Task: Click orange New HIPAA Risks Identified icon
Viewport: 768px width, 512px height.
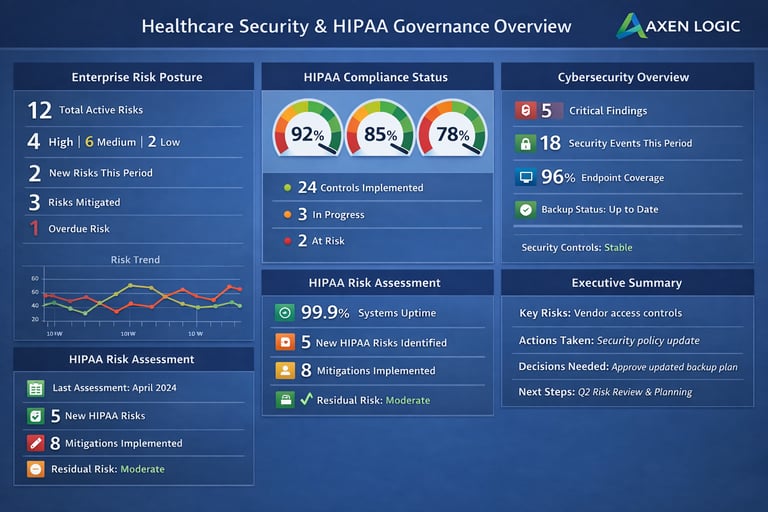Action: 285,341
